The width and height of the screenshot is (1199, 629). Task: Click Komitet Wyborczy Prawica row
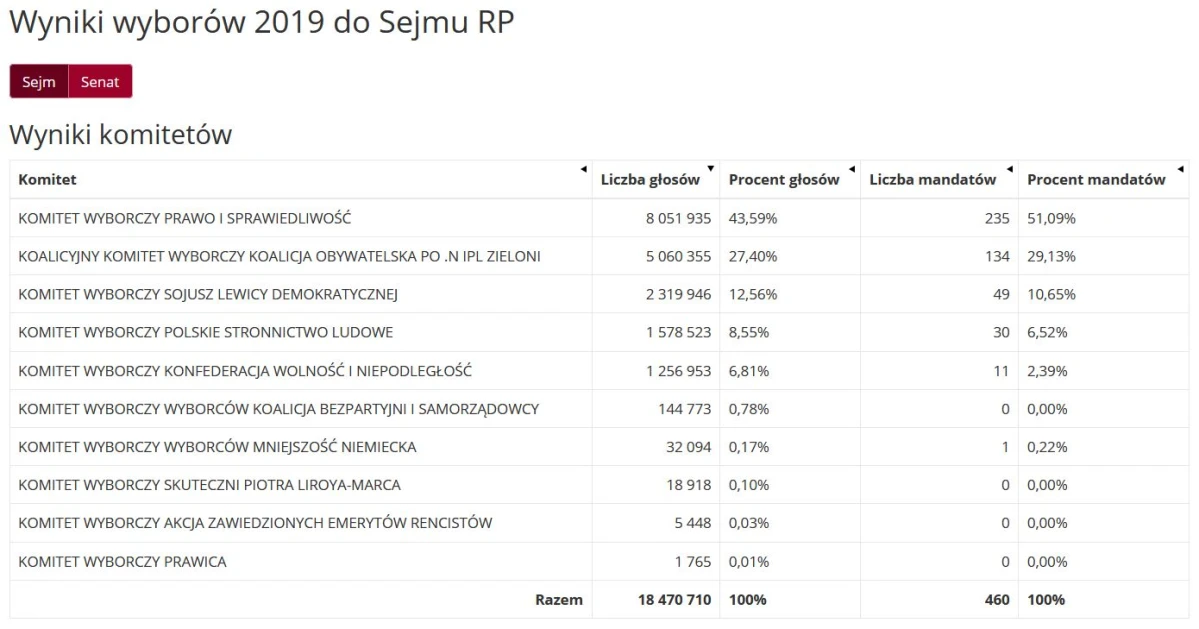coord(600,561)
